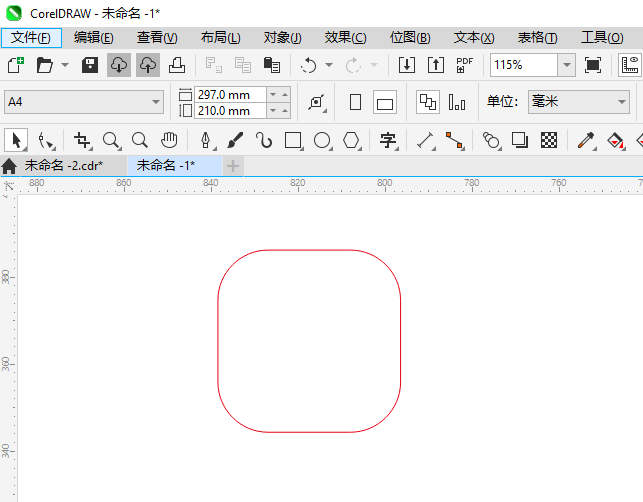Select the Pick arrow tool
This screenshot has width=643, height=502.
click(x=16, y=140)
